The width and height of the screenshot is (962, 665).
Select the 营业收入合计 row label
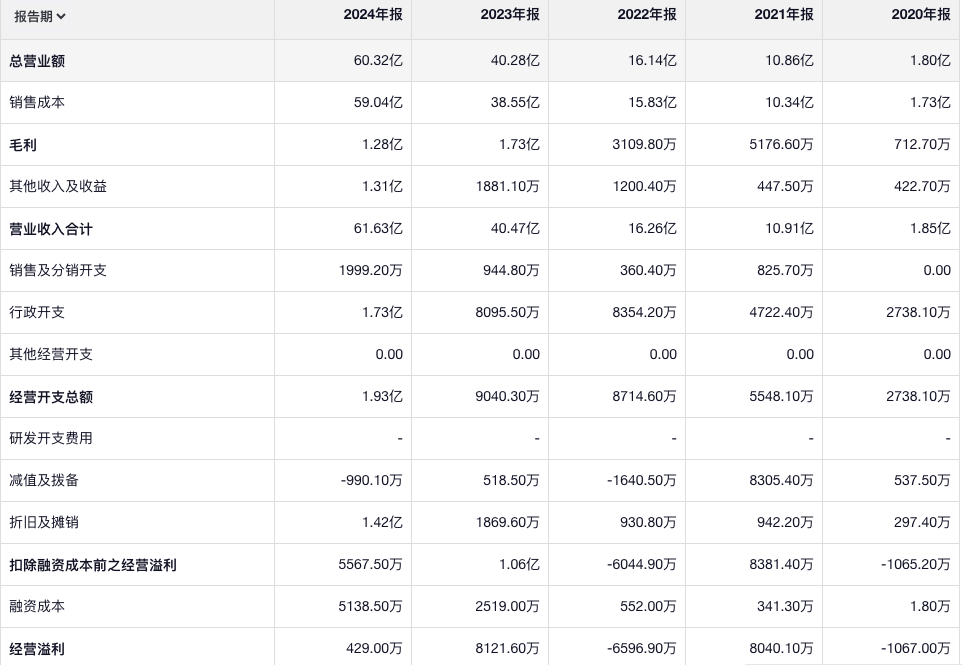[51, 229]
